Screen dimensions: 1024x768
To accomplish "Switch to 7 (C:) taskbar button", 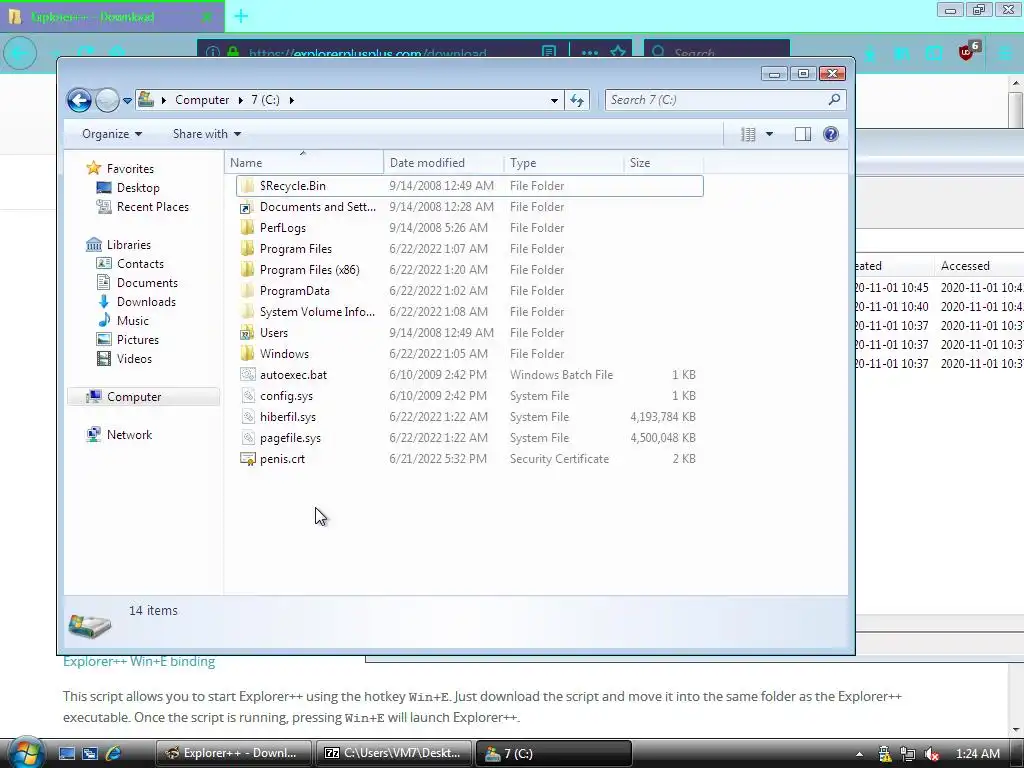I will click(x=553, y=753).
